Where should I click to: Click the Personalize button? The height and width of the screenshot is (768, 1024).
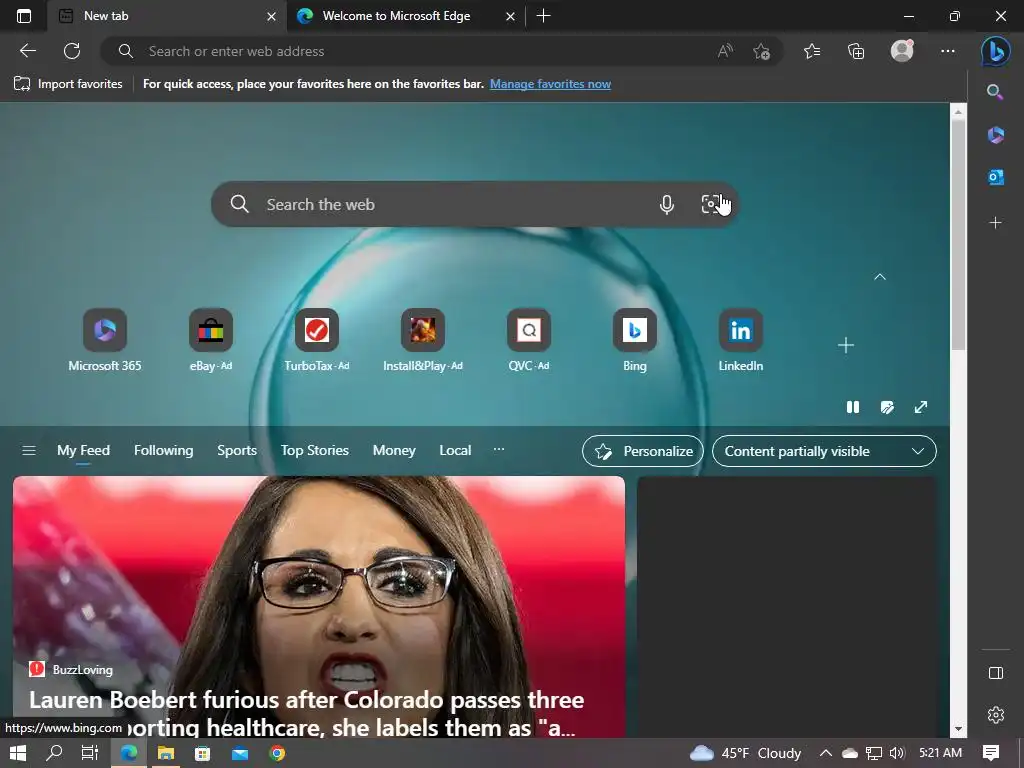[x=643, y=451]
